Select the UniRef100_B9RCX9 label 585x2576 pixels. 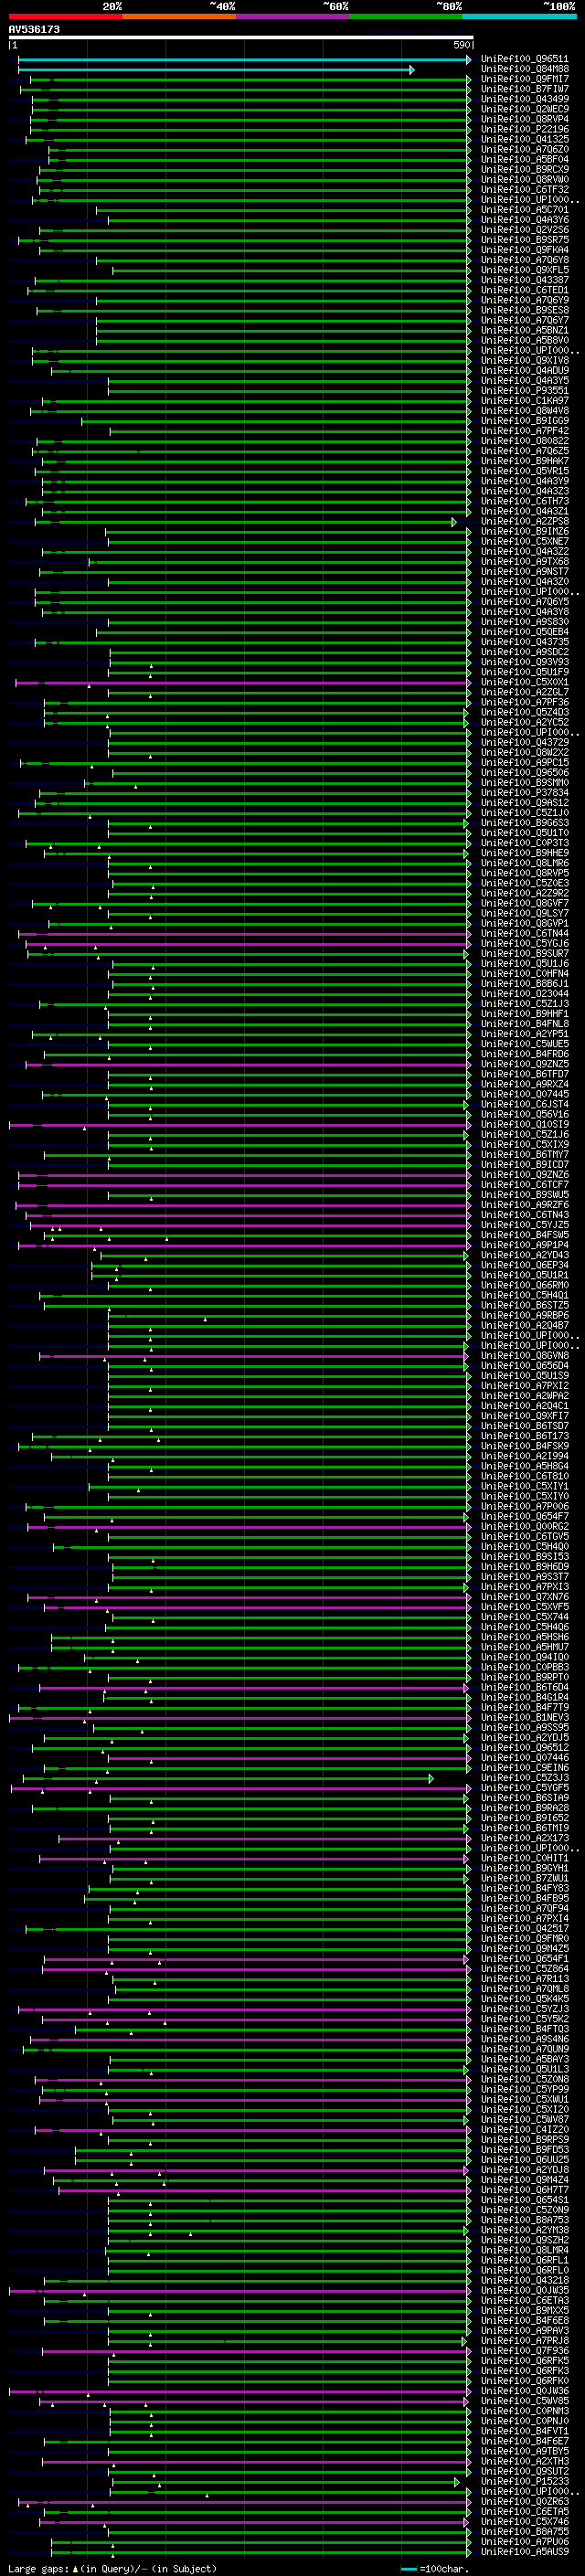[x=525, y=170]
